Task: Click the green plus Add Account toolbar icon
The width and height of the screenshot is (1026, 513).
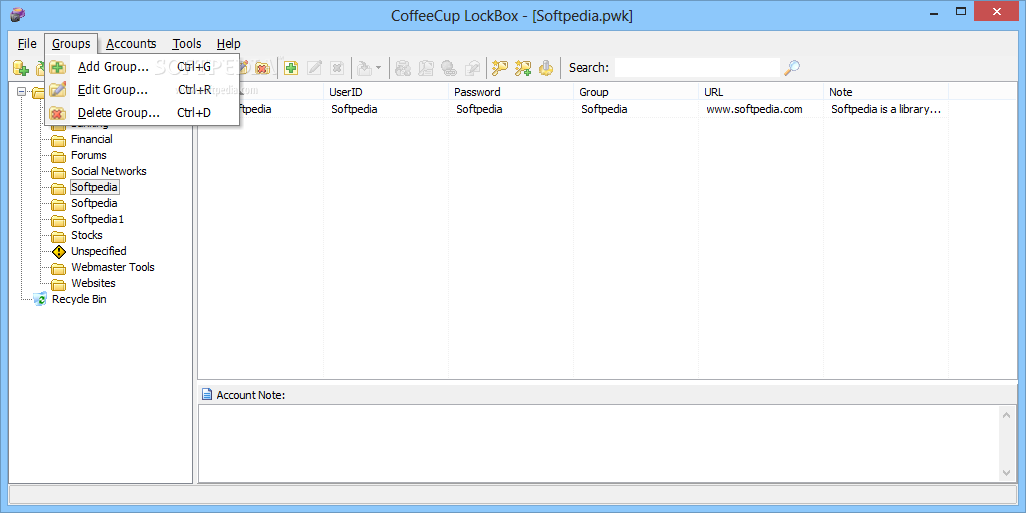Action: tap(291, 67)
